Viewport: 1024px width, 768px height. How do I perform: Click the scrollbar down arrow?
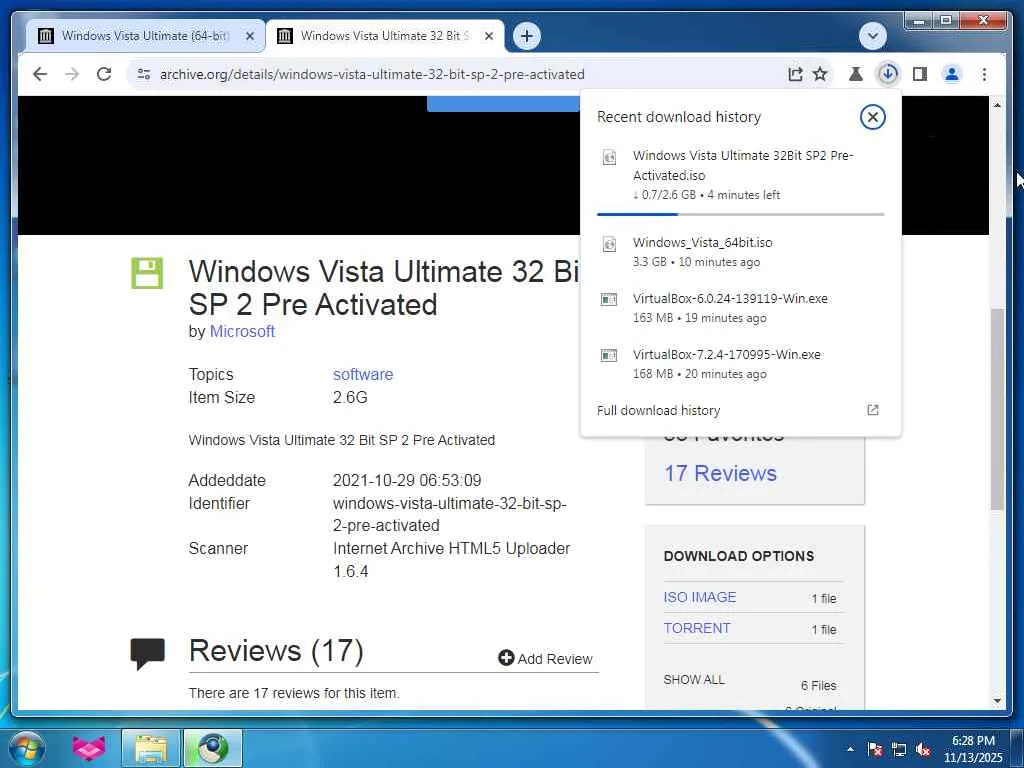[997, 701]
